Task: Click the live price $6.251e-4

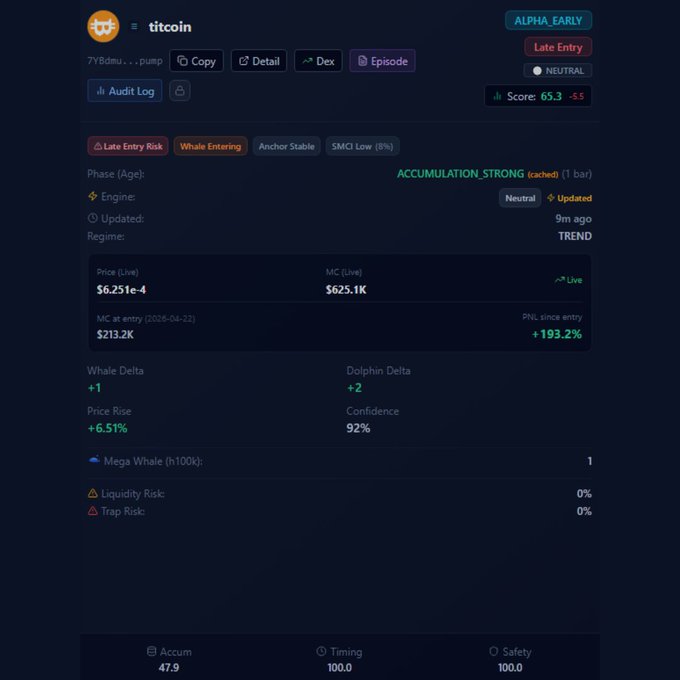Action: [121, 290]
